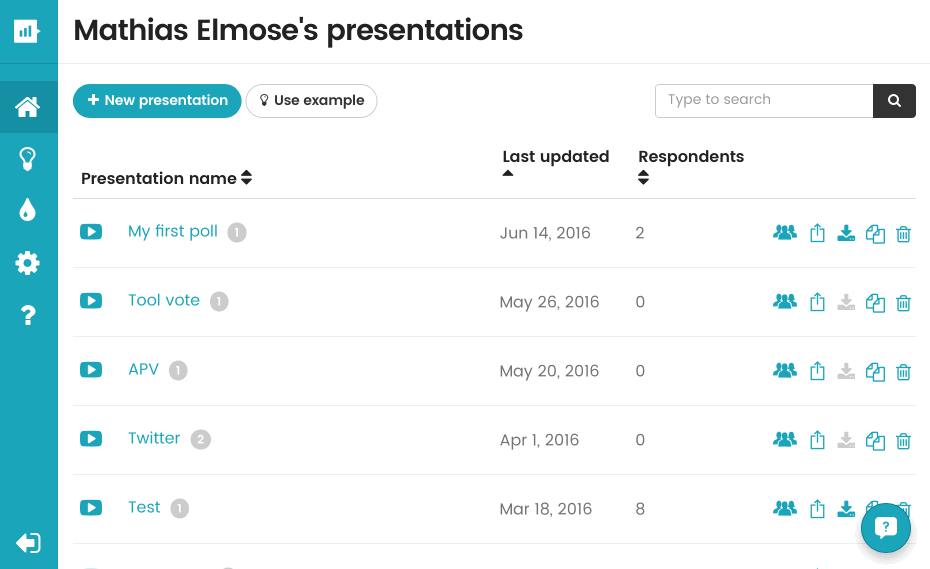930x569 pixels.
Task: View respondents group icon for Test
Action: click(x=785, y=508)
